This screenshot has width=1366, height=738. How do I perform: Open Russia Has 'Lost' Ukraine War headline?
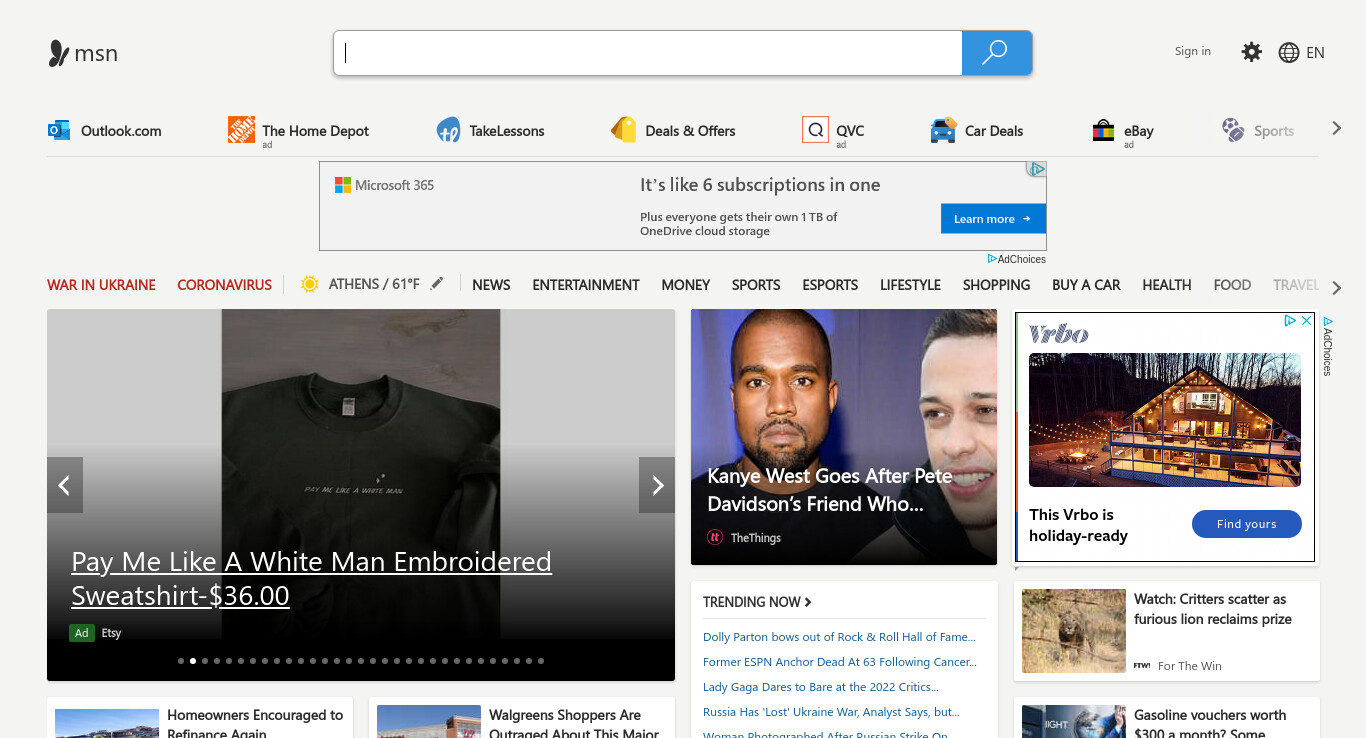coord(831,712)
